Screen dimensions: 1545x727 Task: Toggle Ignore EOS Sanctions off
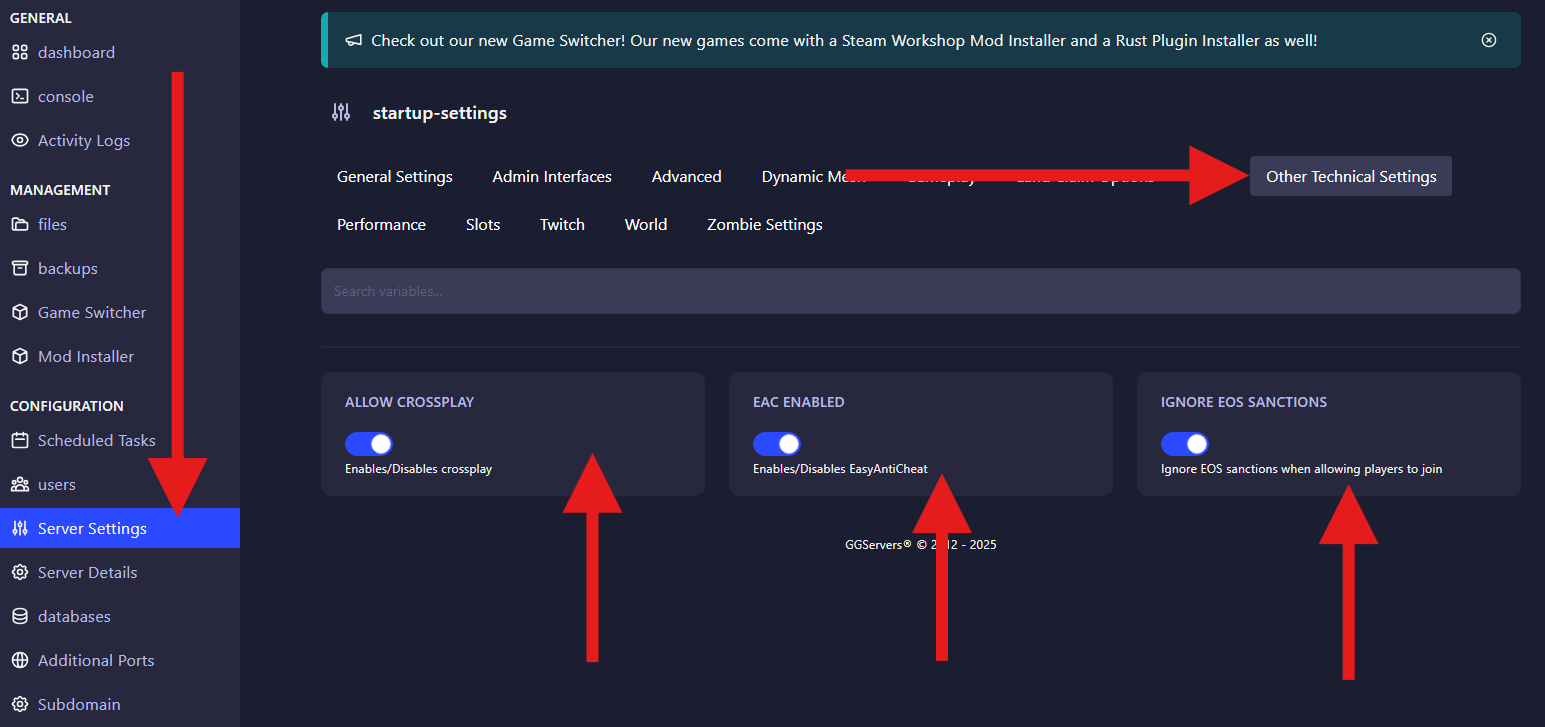point(1185,444)
